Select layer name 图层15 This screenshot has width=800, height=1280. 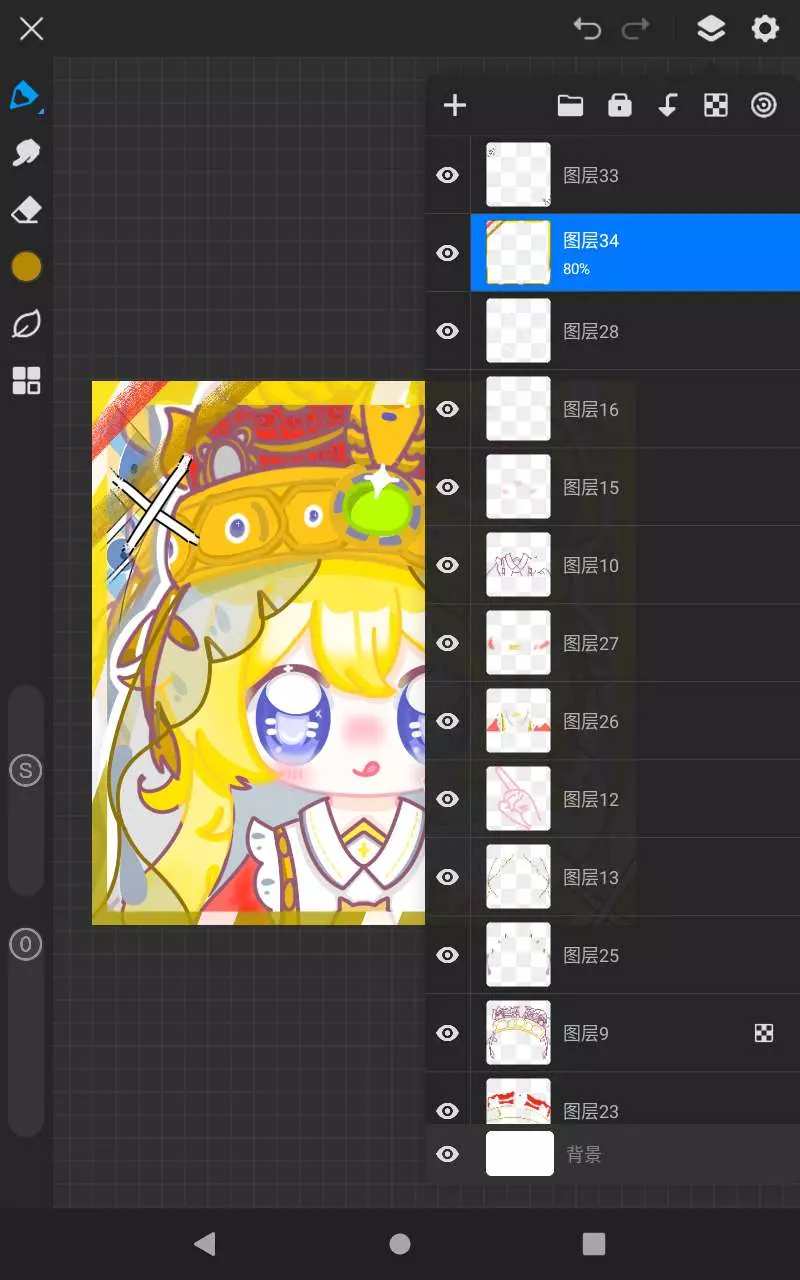[x=591, y=487]
